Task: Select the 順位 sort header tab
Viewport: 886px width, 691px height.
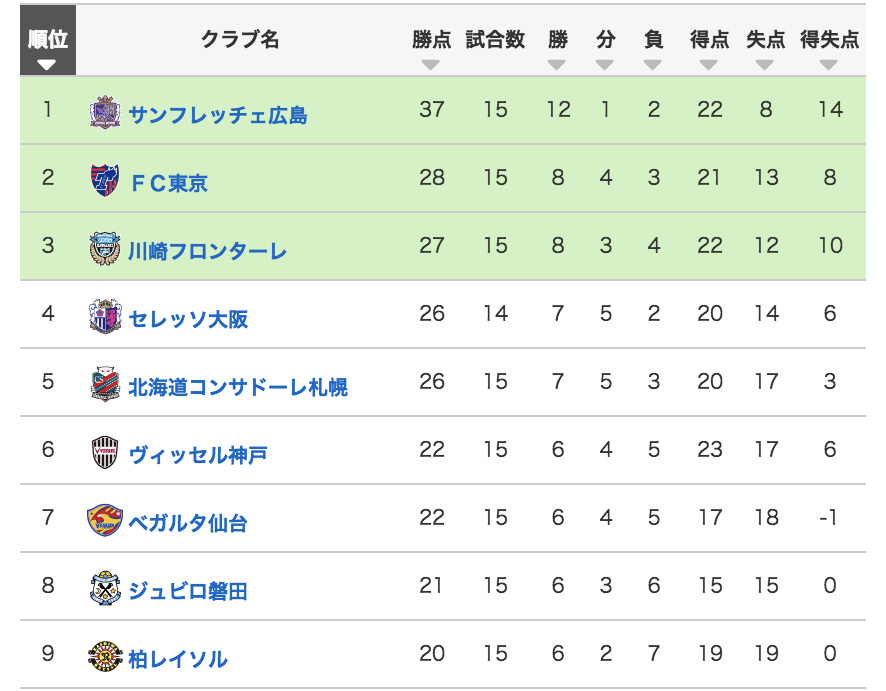Action: click(x=48, y=47)
